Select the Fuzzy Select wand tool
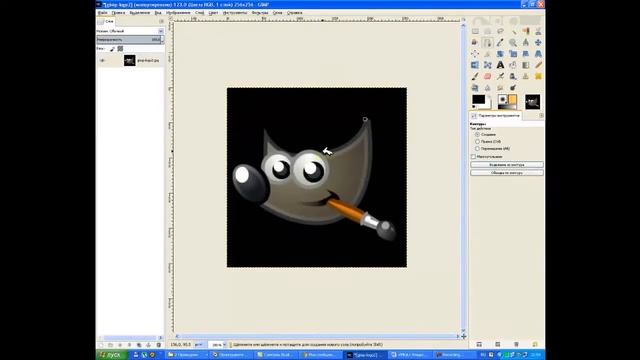 (x=513, y=31)
